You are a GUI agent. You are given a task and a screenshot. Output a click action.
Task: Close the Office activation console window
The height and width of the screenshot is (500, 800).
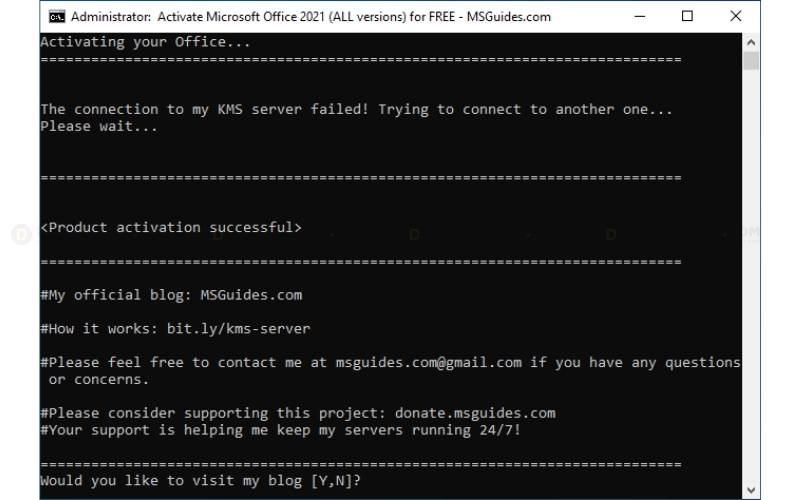[735, 16]
